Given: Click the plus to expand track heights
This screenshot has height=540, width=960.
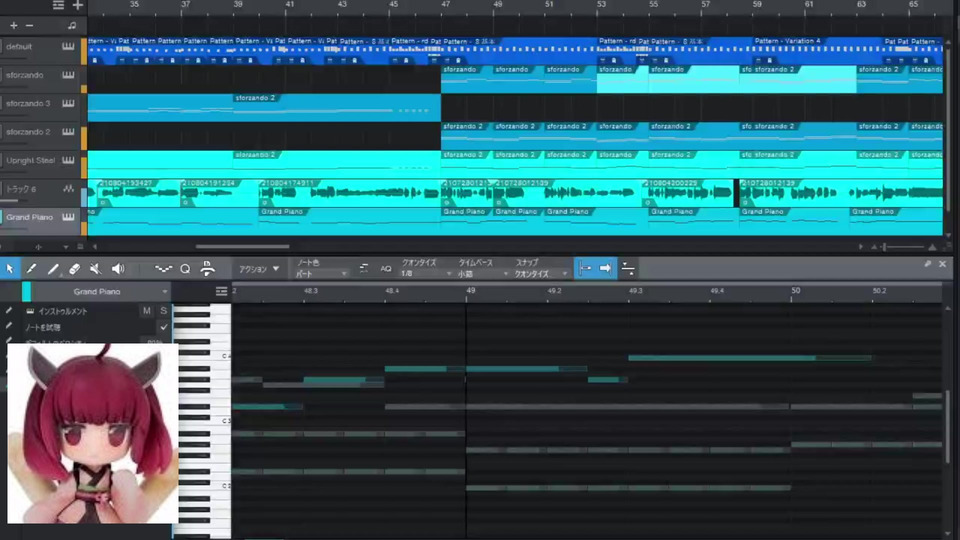Looking at the screenshot, I should [13, 26].
